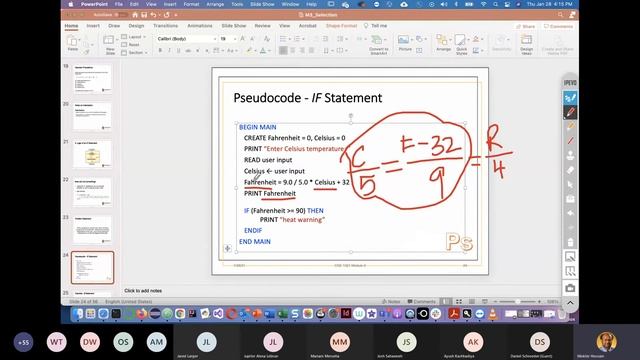
Task: Open Adobe Acrobat from the Dock
Action: (453, 313)
